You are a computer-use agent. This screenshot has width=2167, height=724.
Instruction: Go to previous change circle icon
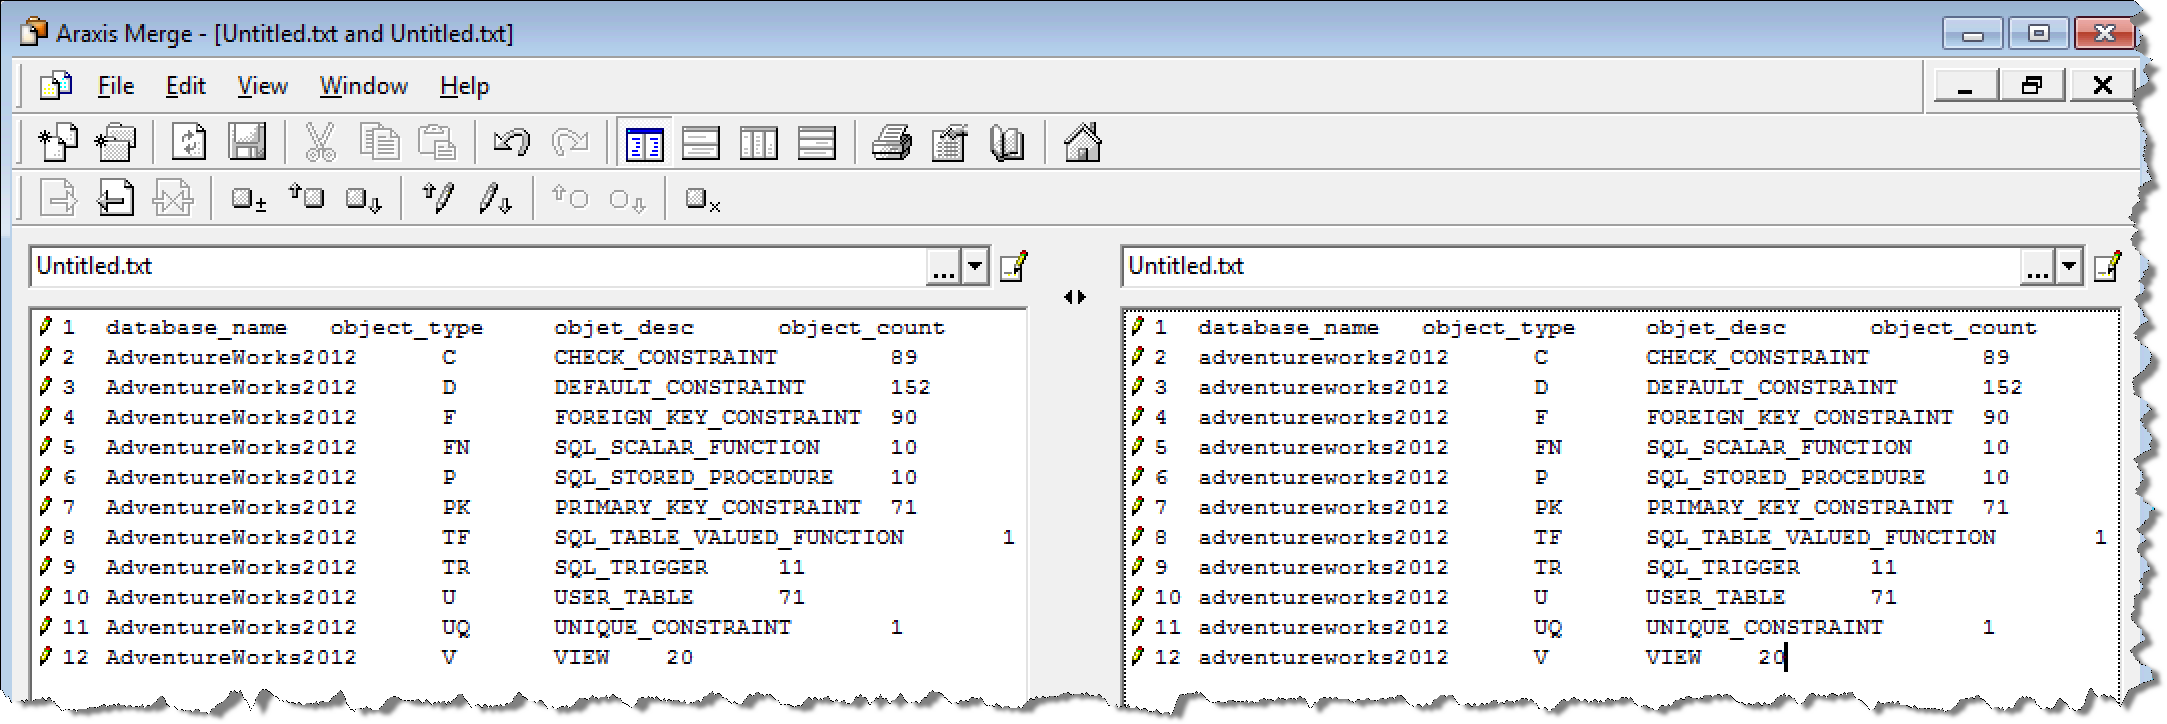pyautogui.click(x=570, y=198)
